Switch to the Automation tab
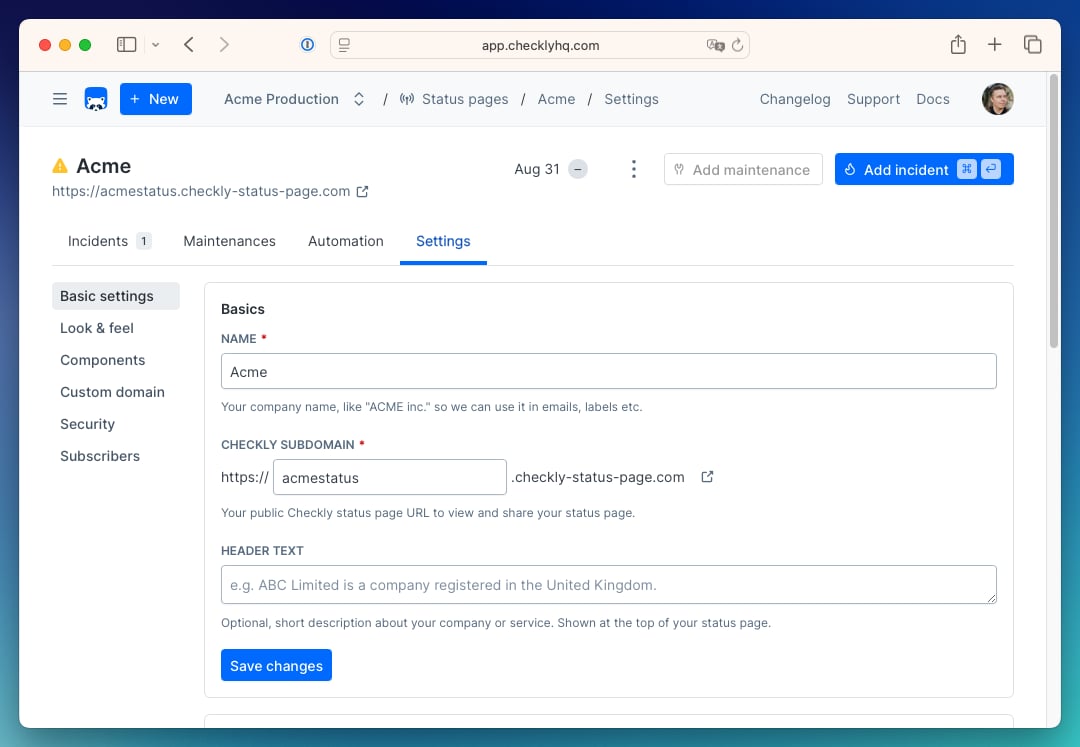The width and height of the screenshot is (1080, 747). point(346,241)
